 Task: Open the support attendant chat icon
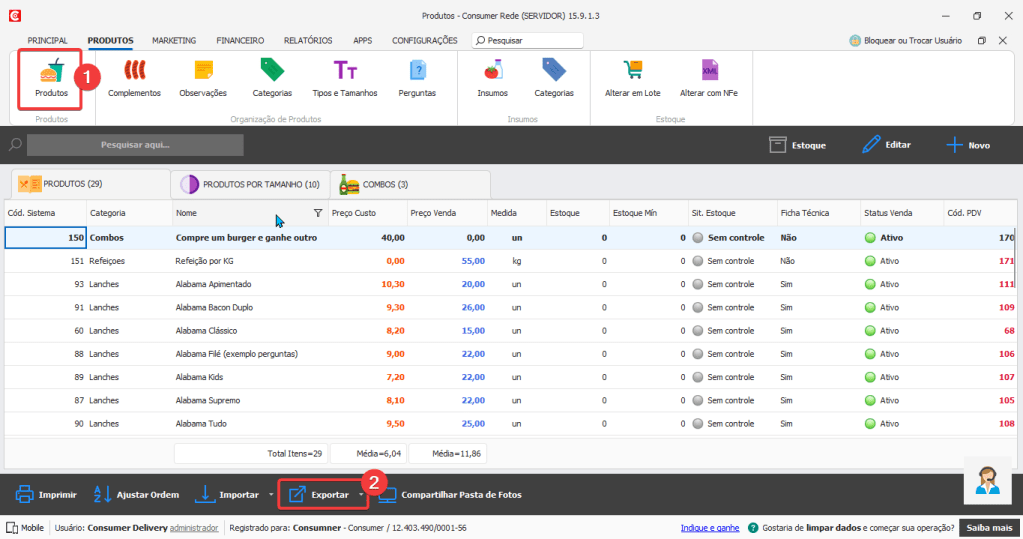click(989, 481)
